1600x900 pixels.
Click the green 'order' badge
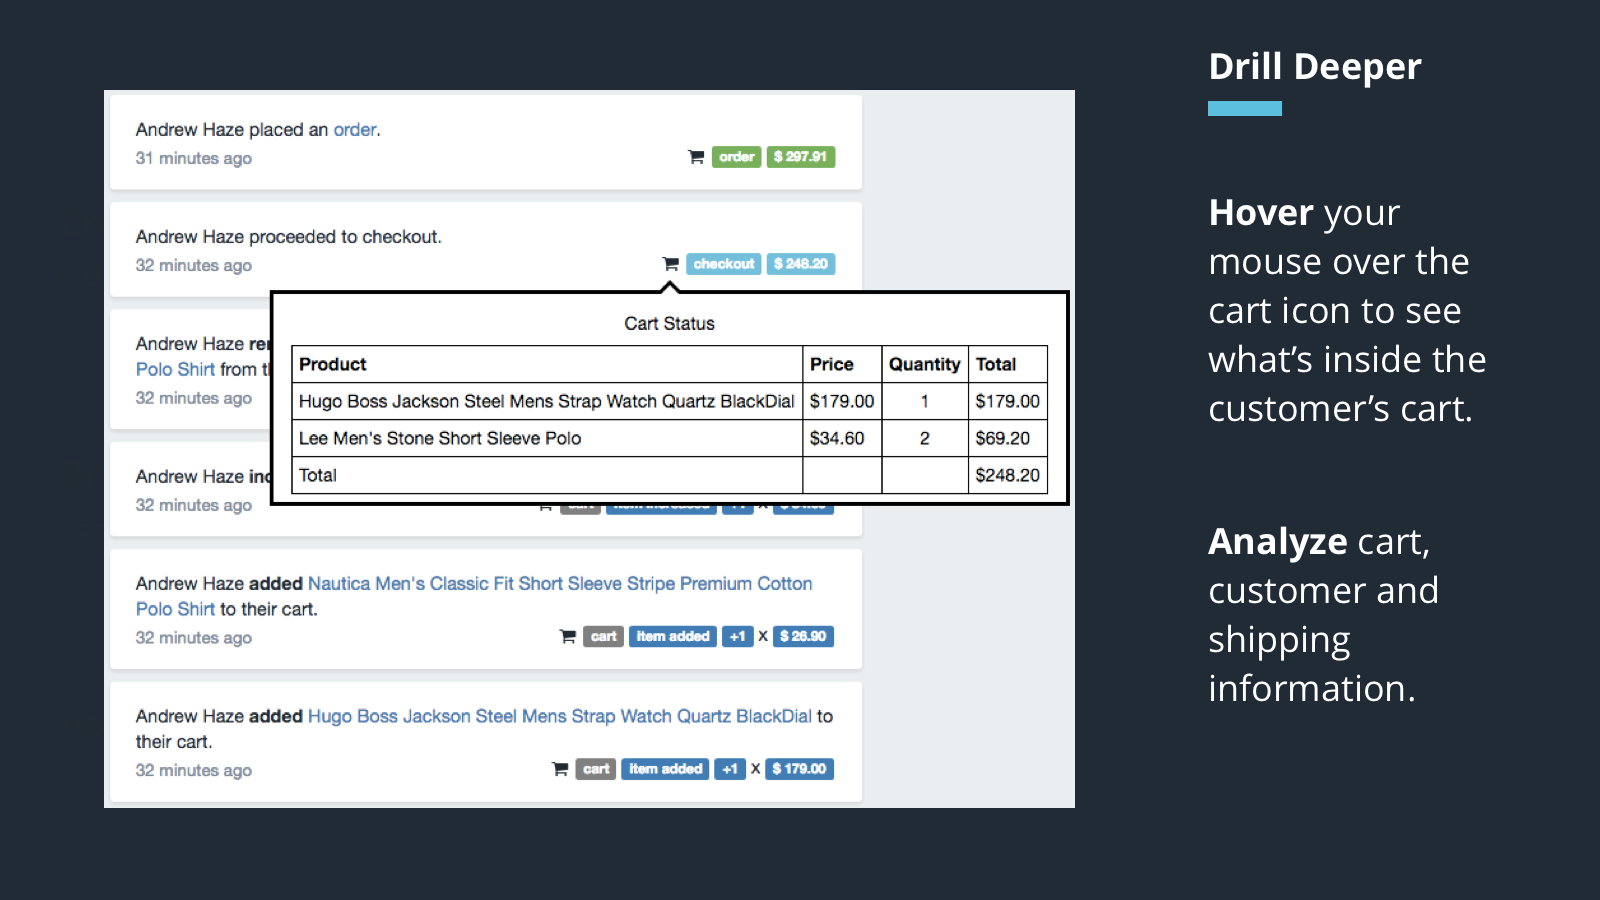pos(737,157)
